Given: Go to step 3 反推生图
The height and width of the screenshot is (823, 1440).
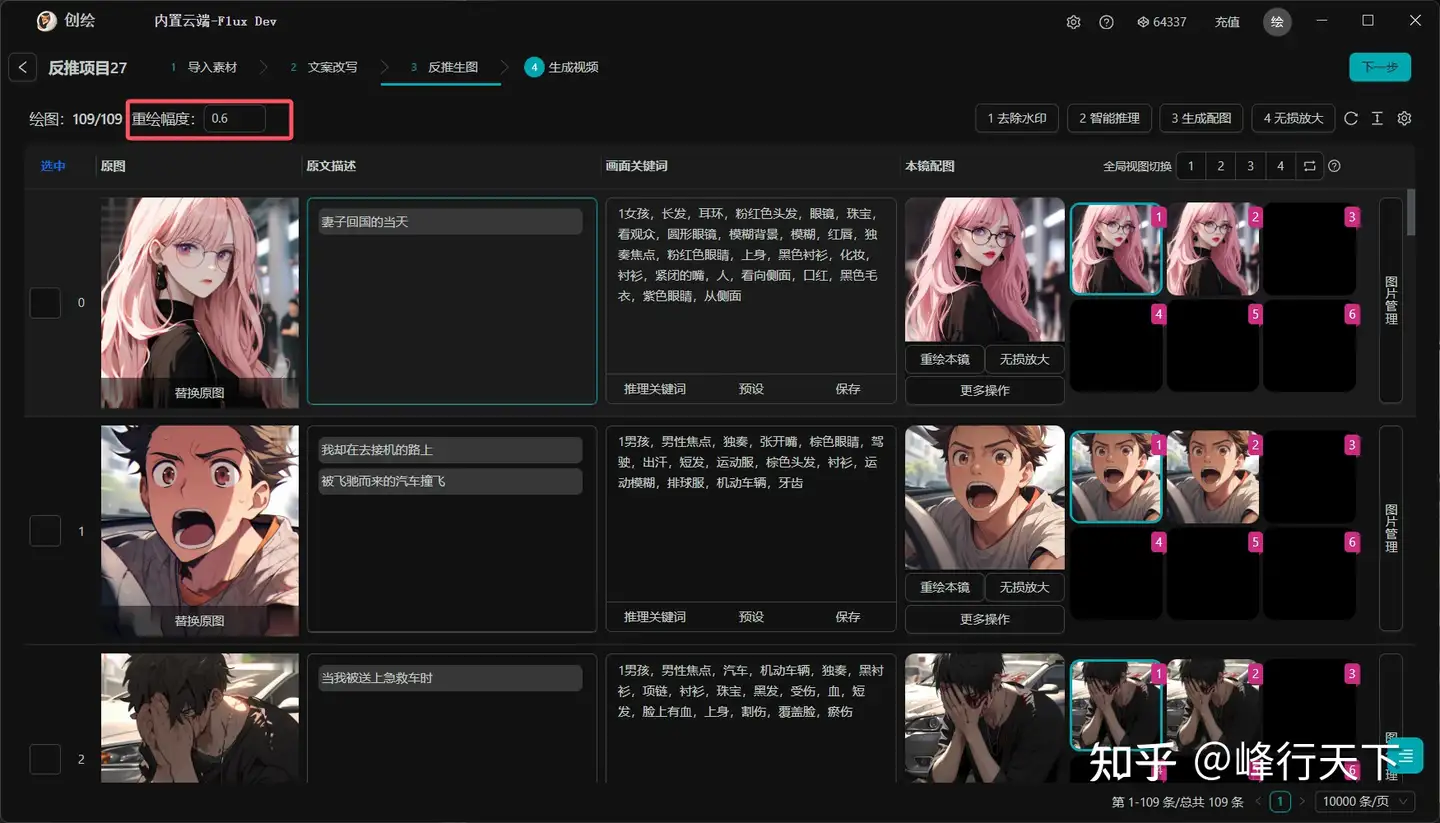Looking at the screenshot, I should tap(445, 67).
